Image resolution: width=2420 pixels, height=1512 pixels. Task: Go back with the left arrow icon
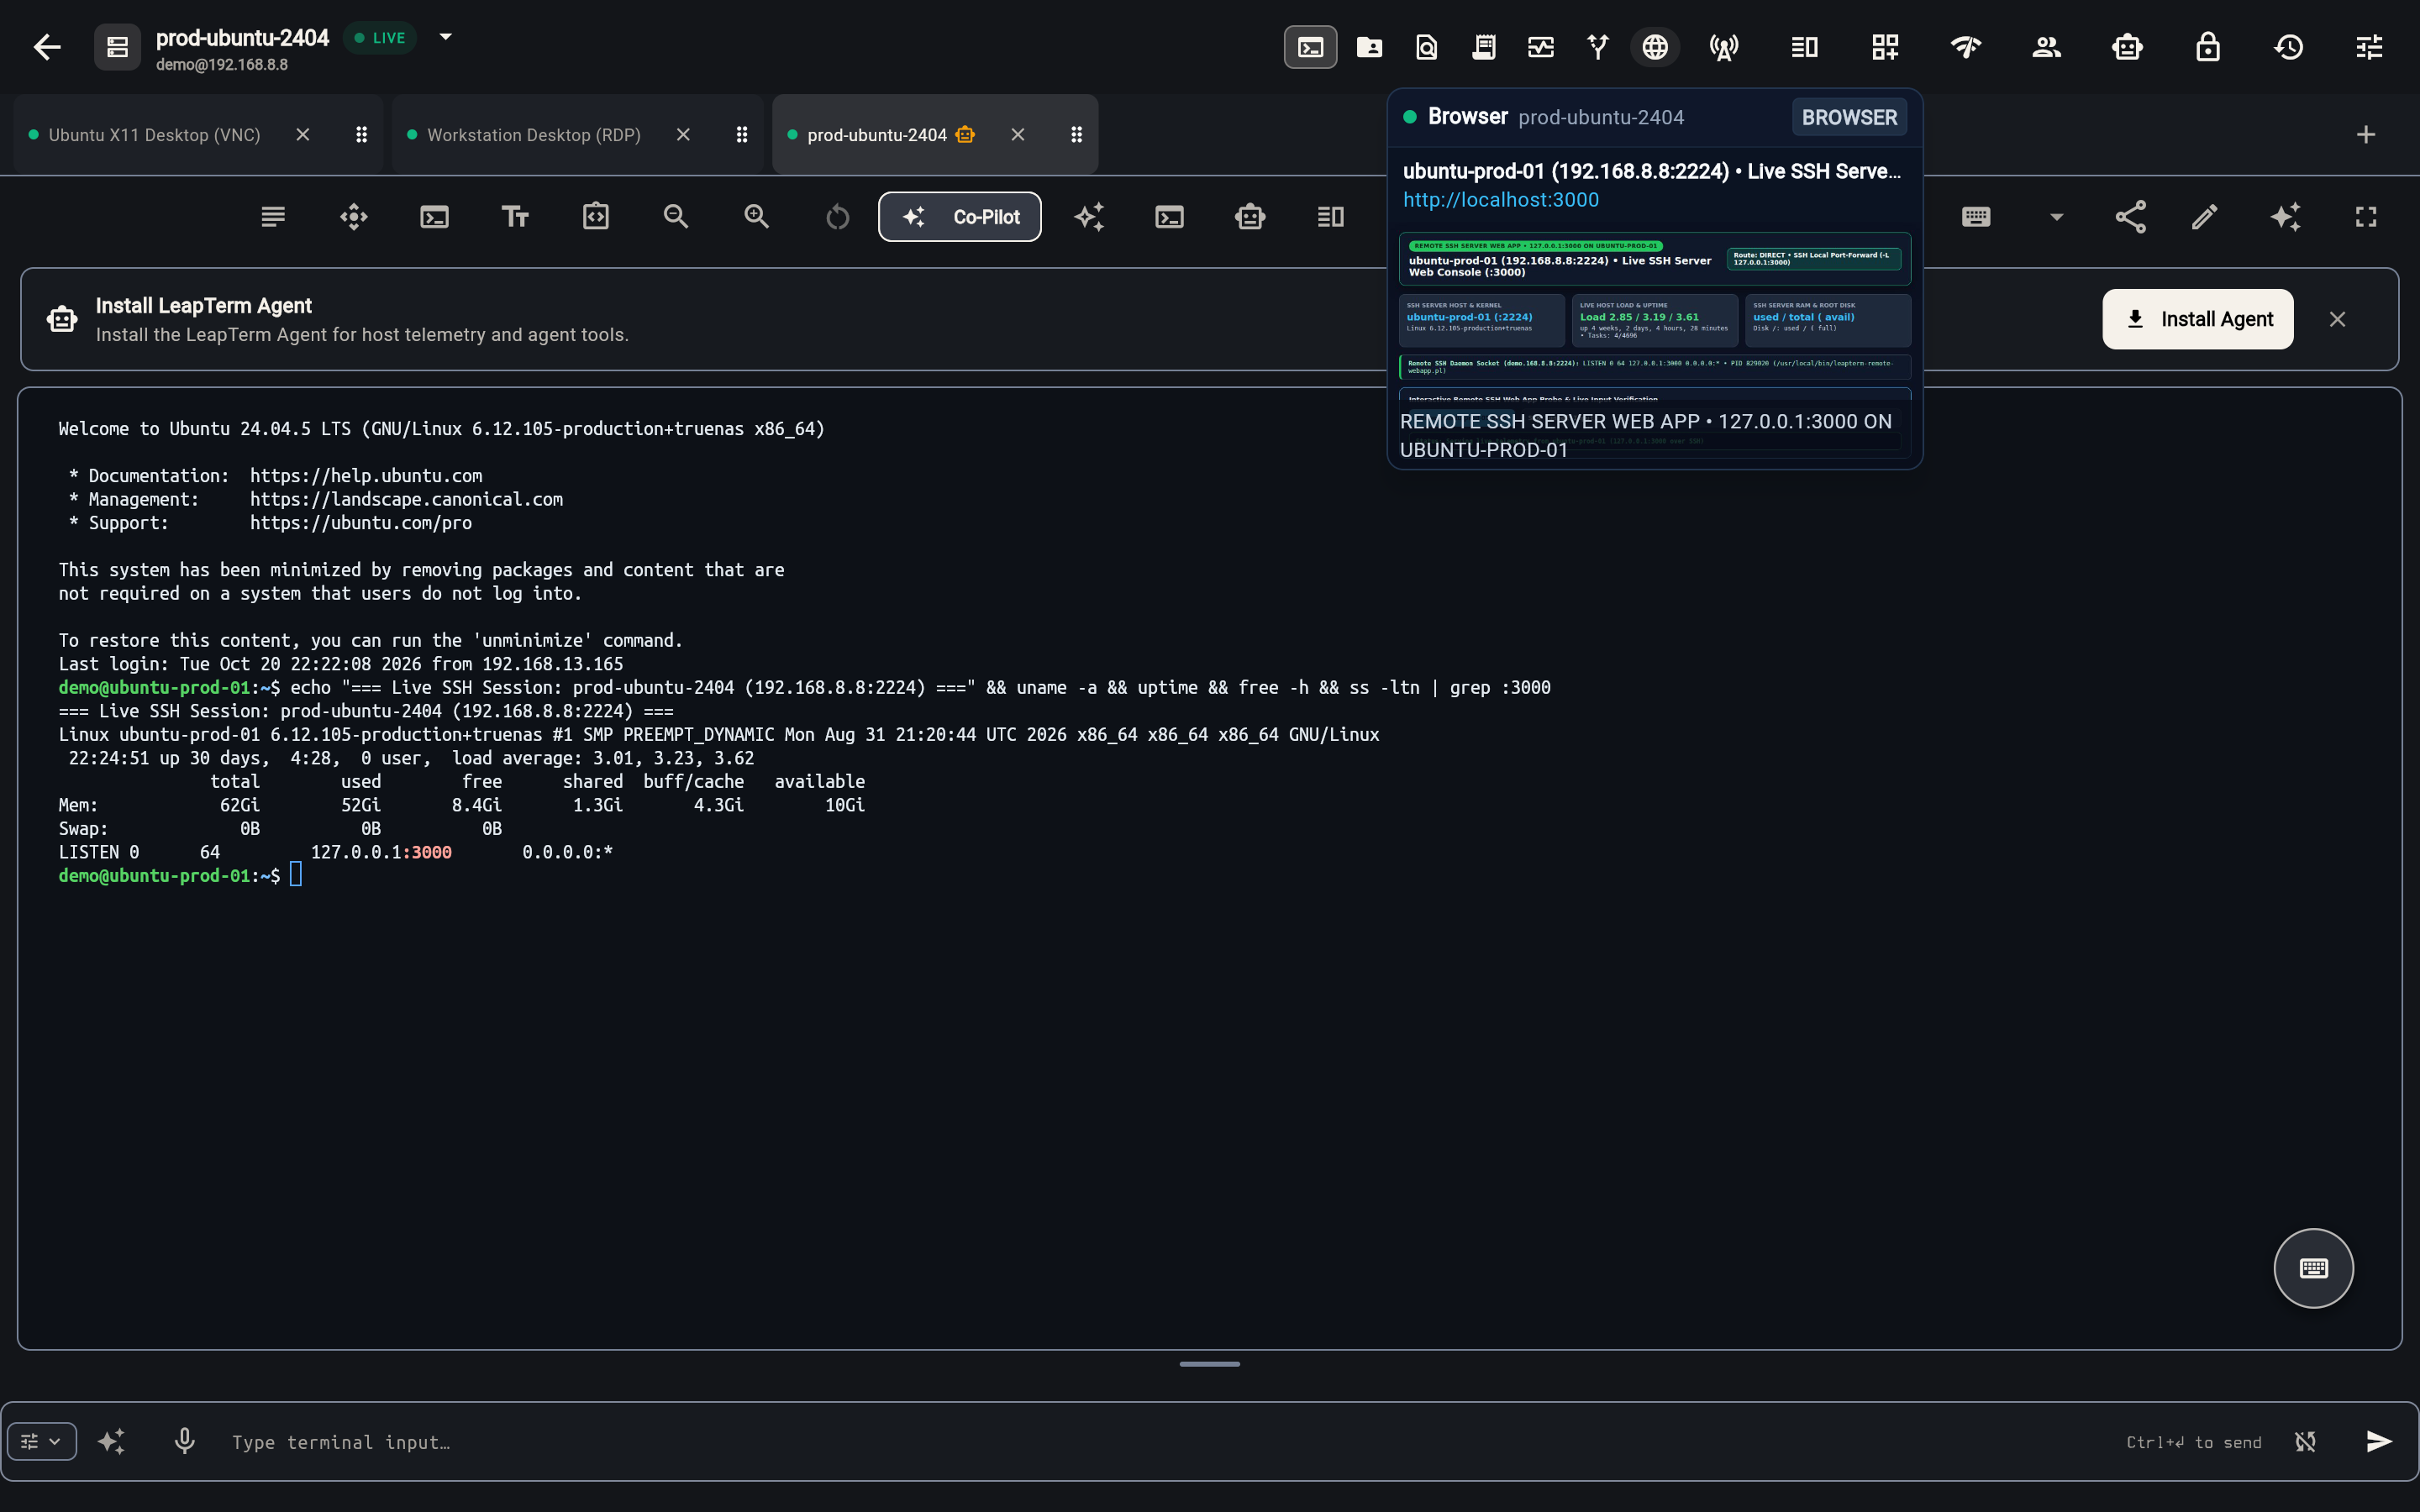click(47, 47)
